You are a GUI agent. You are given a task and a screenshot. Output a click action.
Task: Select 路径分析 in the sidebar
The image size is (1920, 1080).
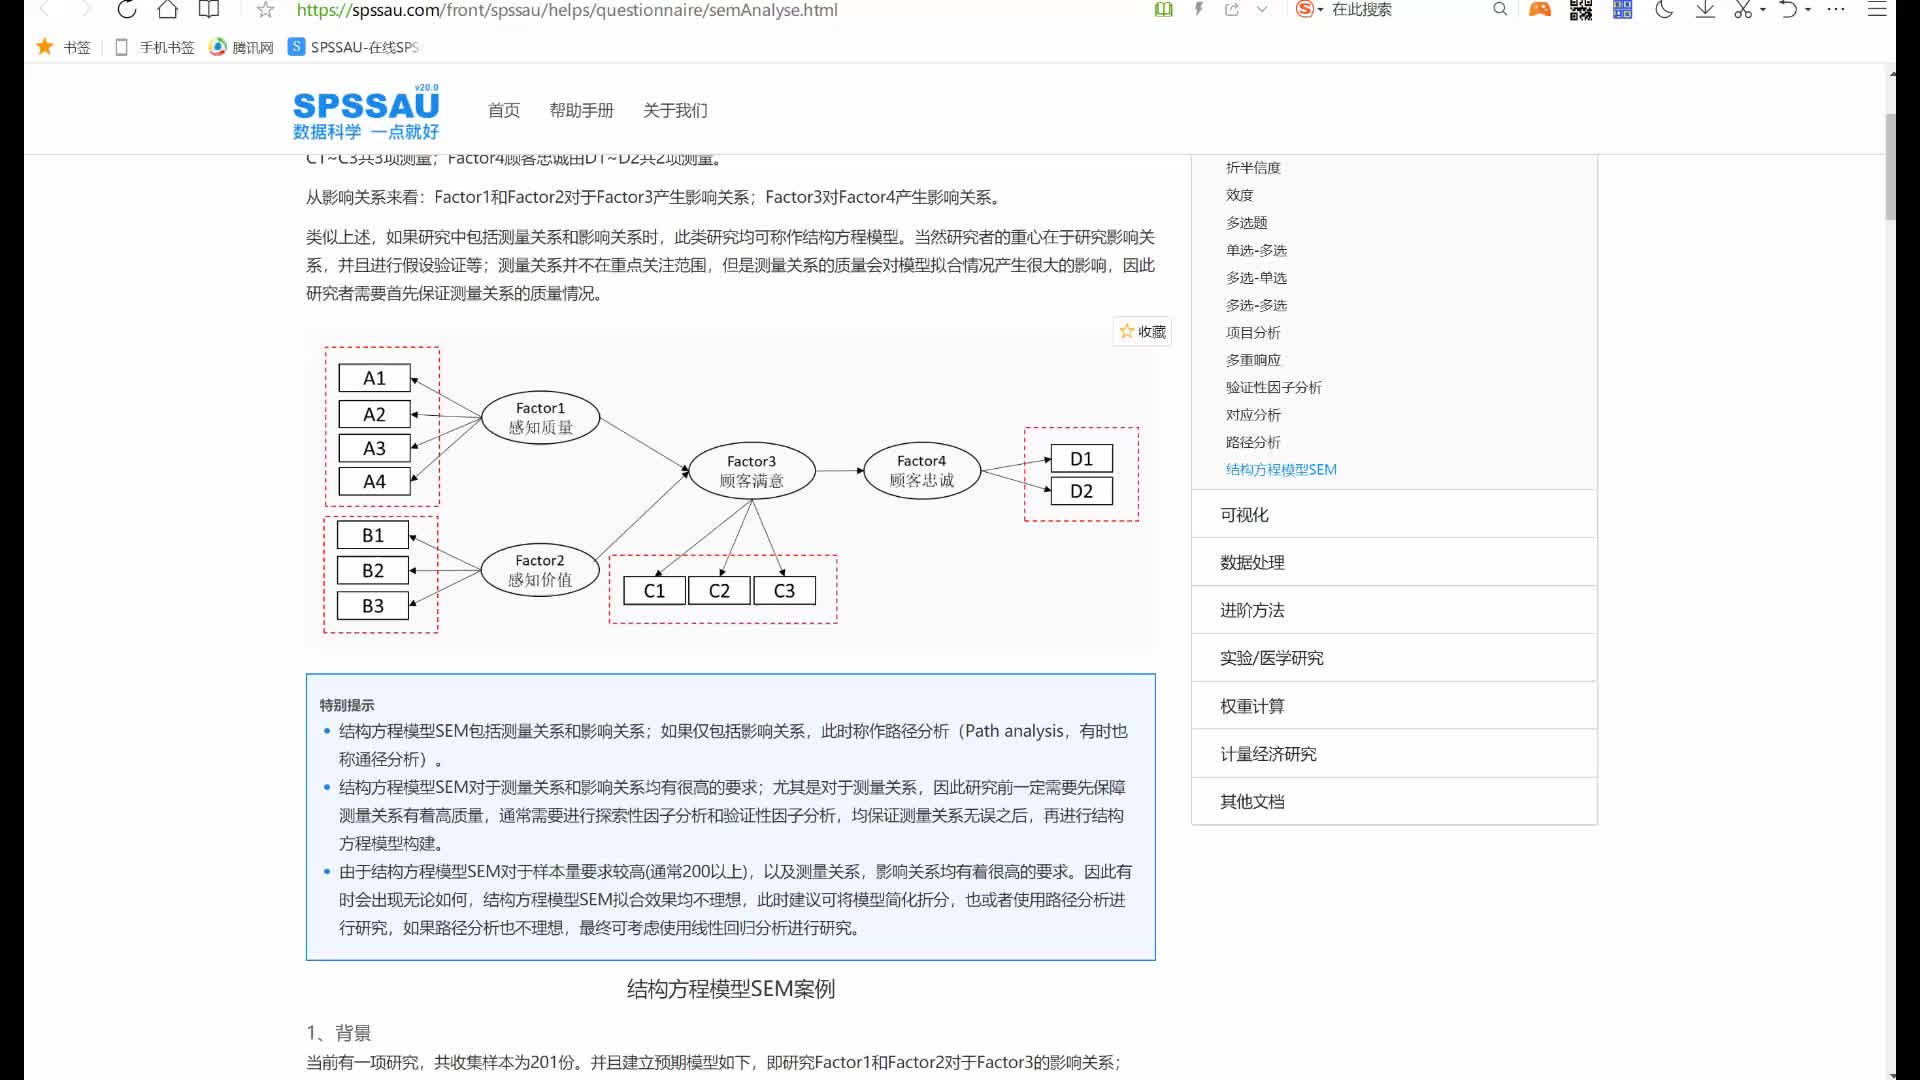coord(1253,441)
